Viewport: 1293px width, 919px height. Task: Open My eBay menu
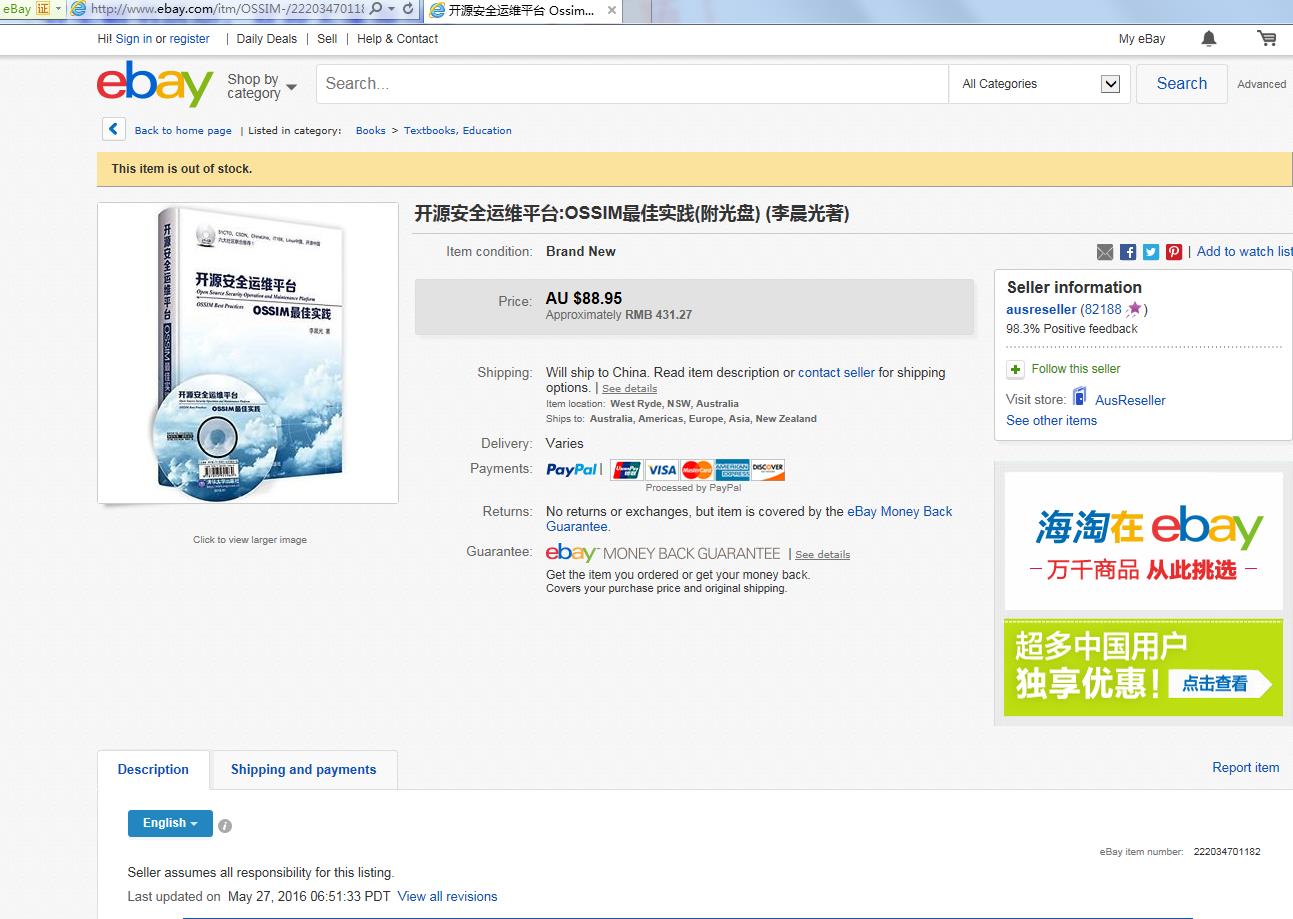(1142, 39)
